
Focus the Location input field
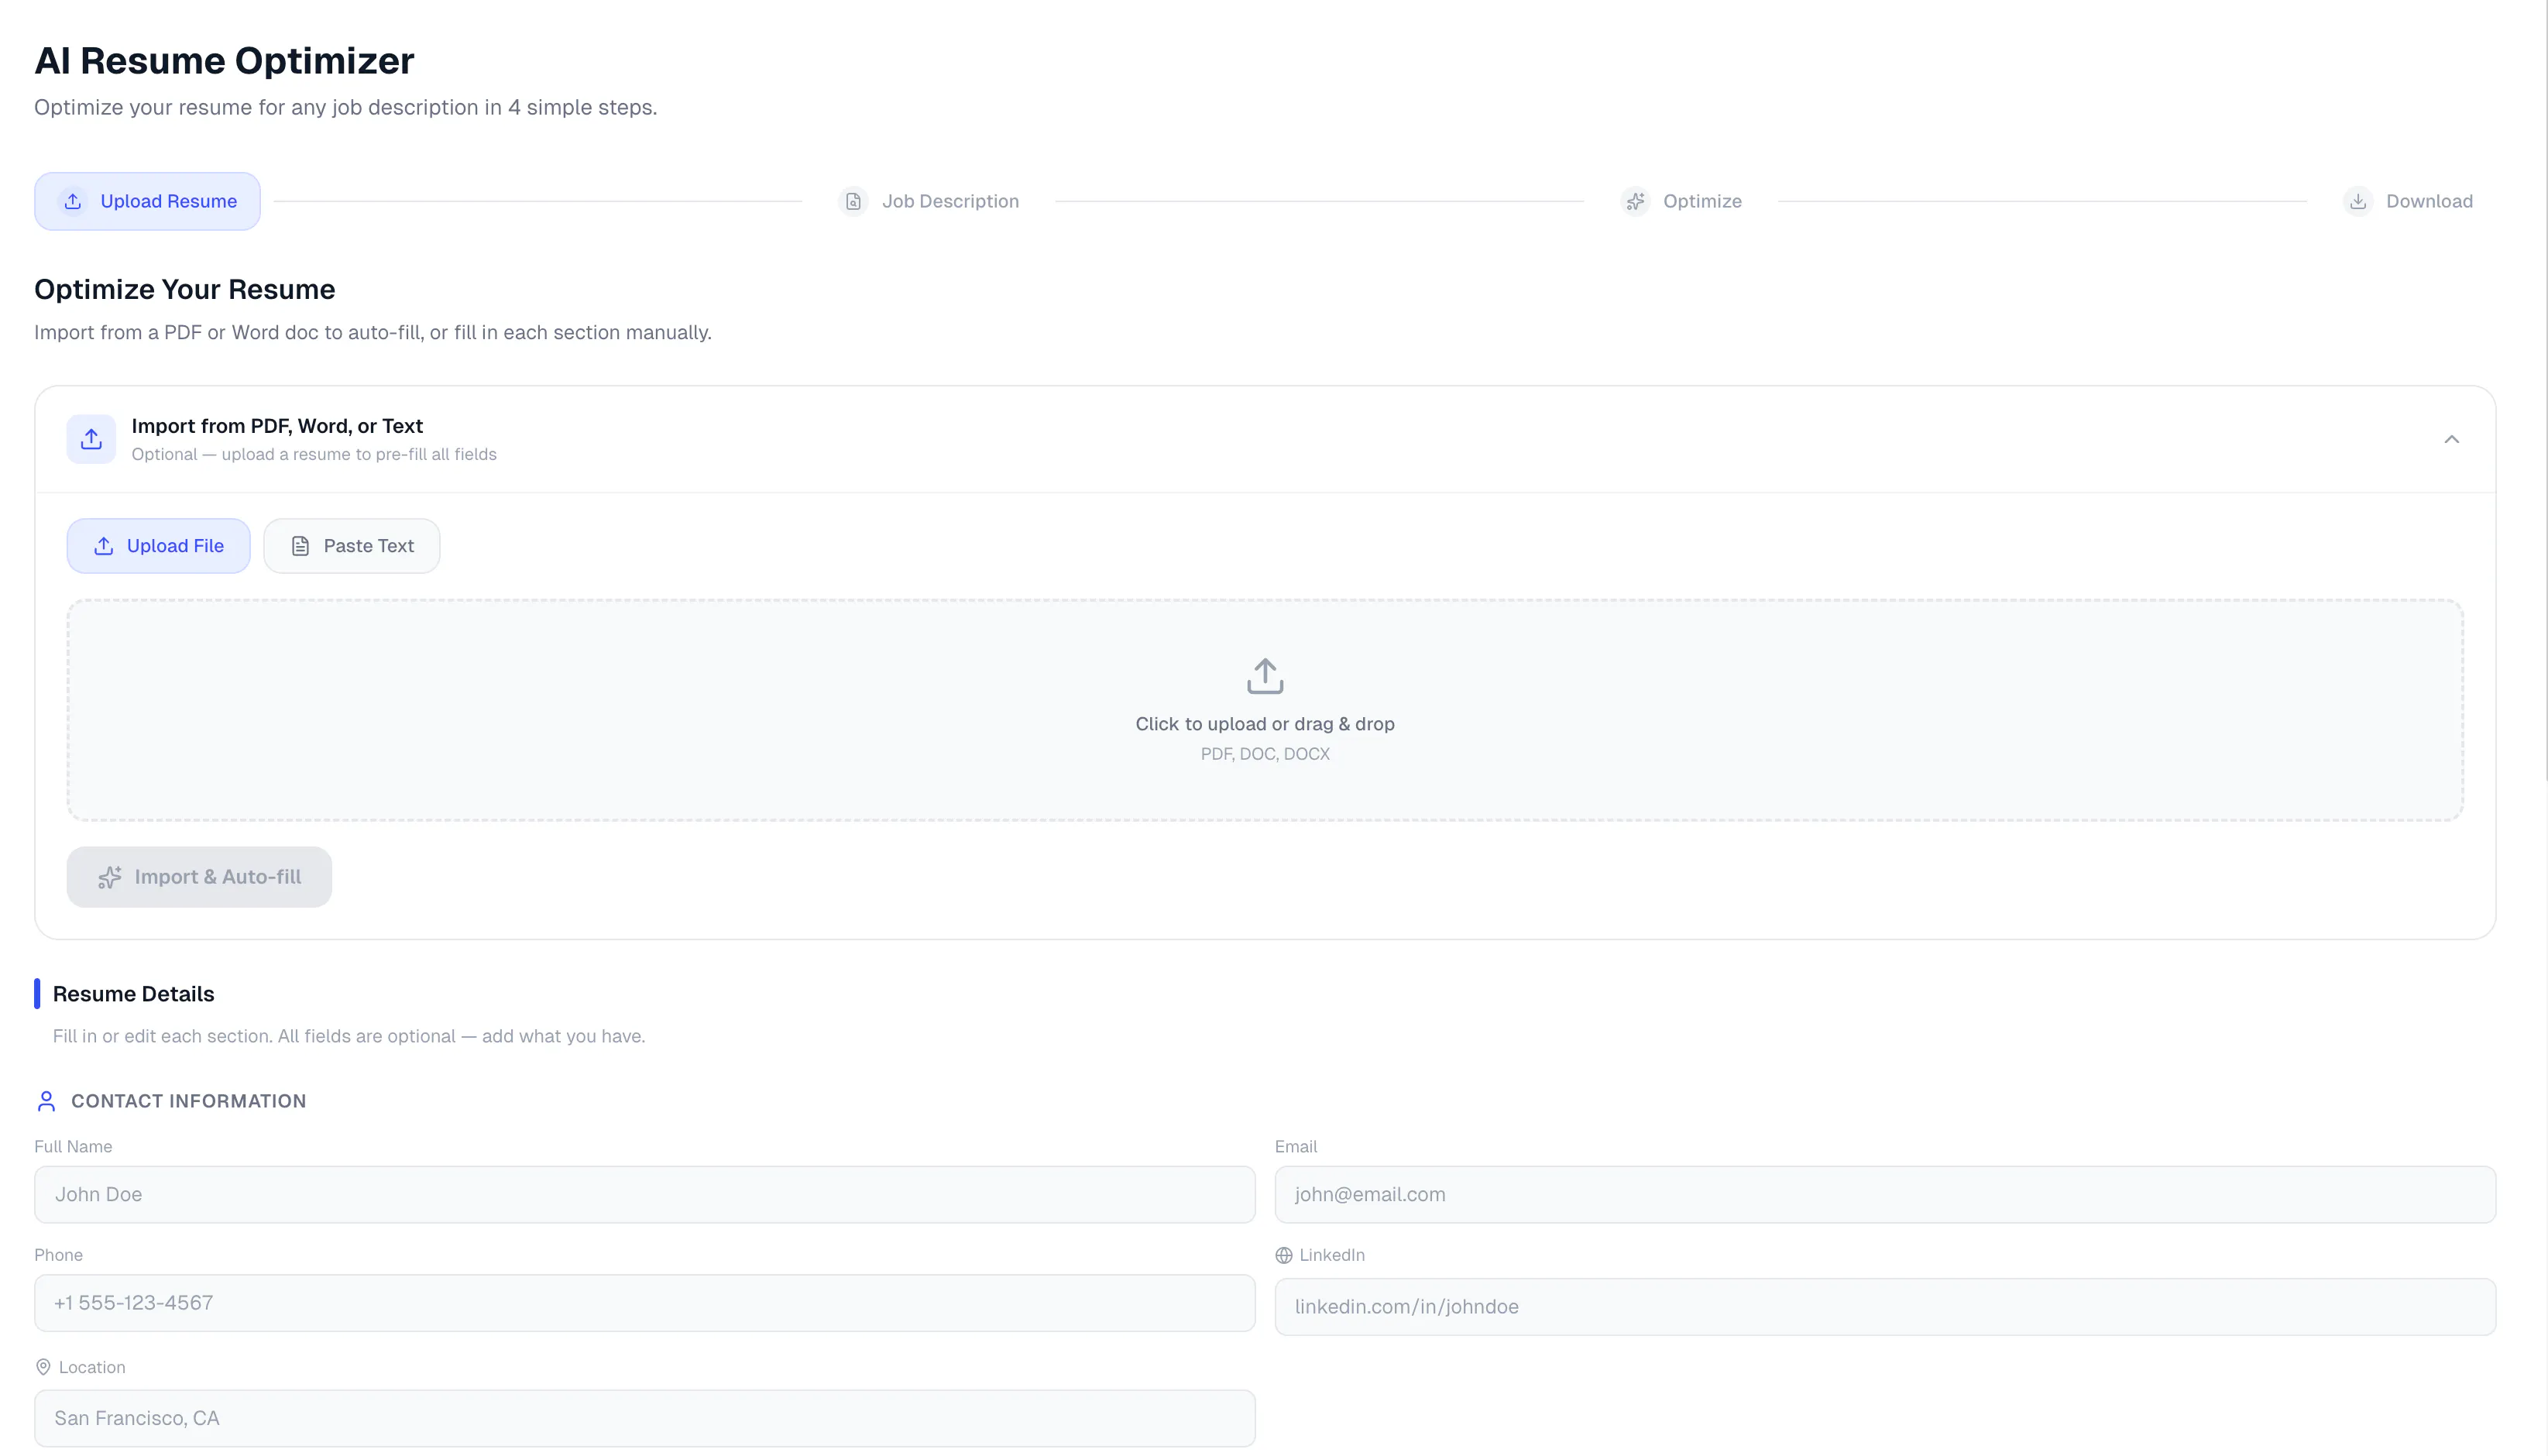pos(645,1418)
